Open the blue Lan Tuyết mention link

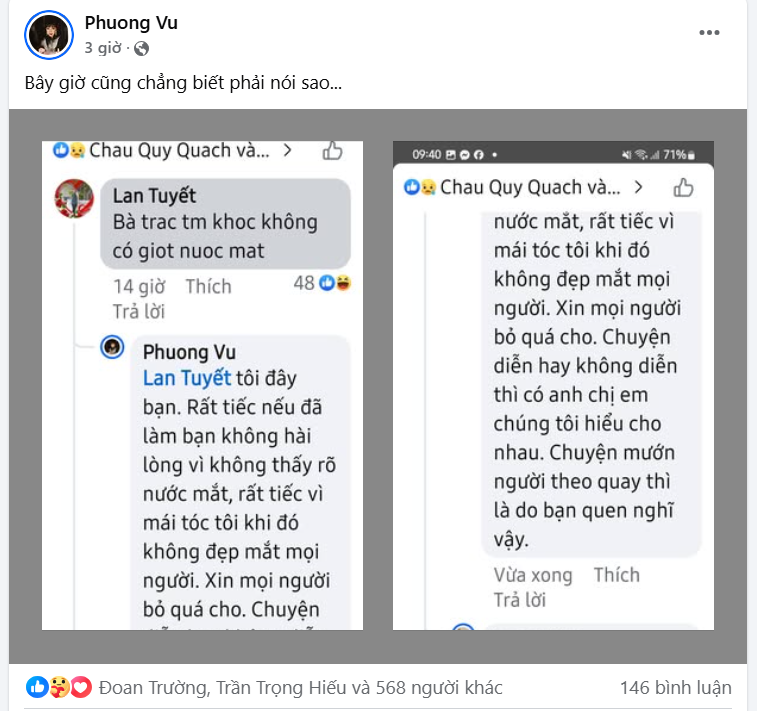click(187, 378)
